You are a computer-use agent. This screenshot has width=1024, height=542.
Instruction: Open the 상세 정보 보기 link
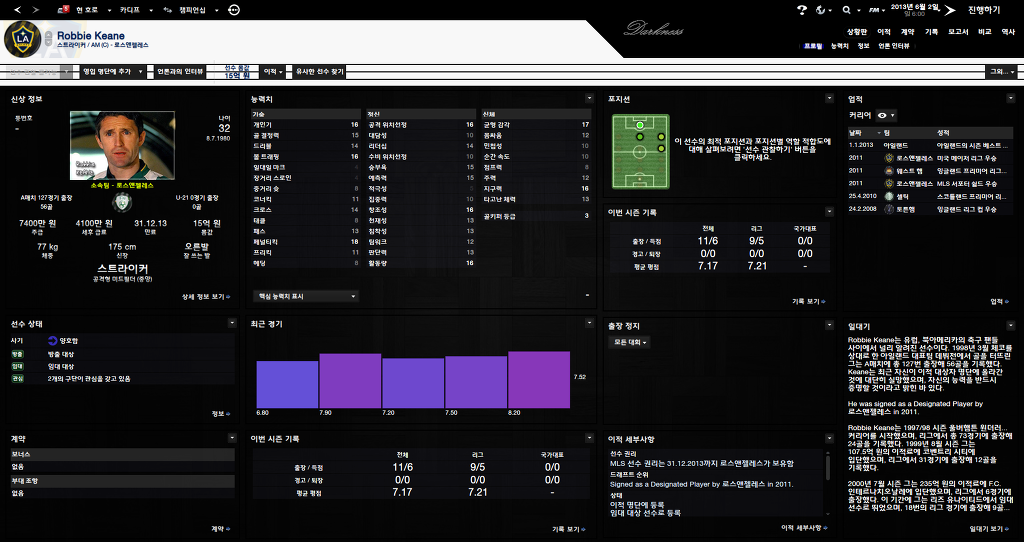click(x=205, y=296)
